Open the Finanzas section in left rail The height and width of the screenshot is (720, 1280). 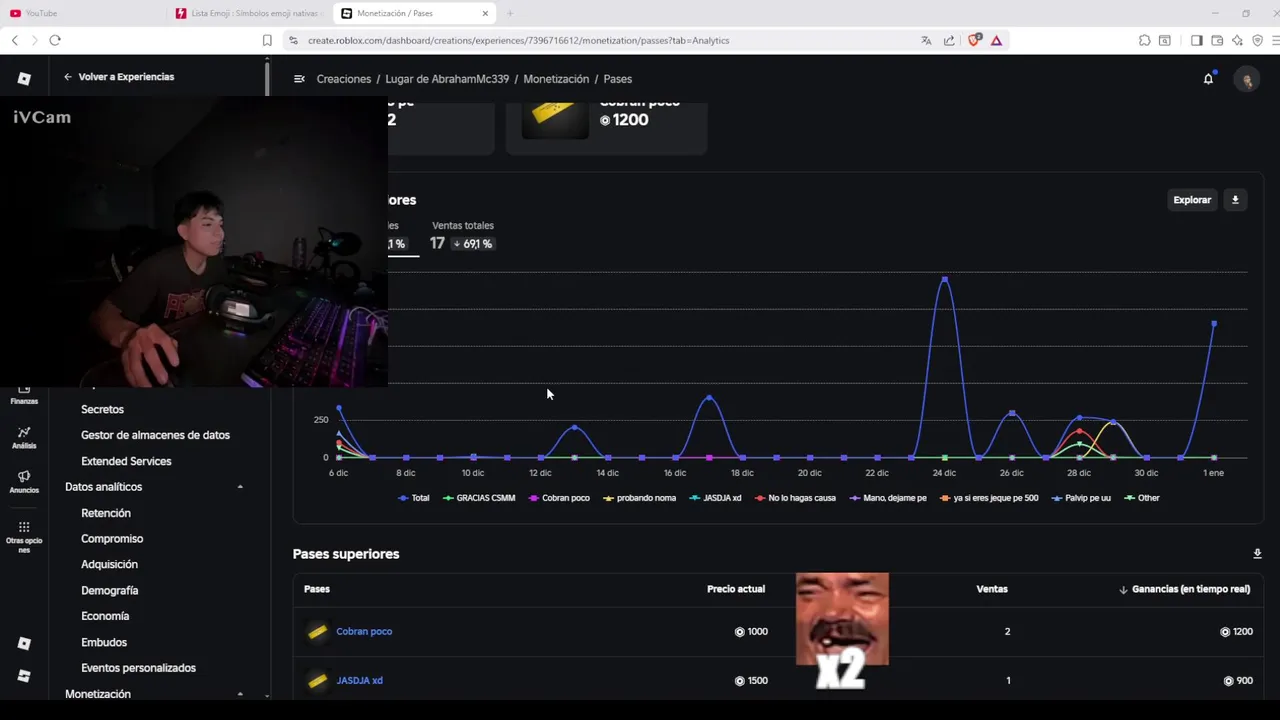[x=24, y=395]
